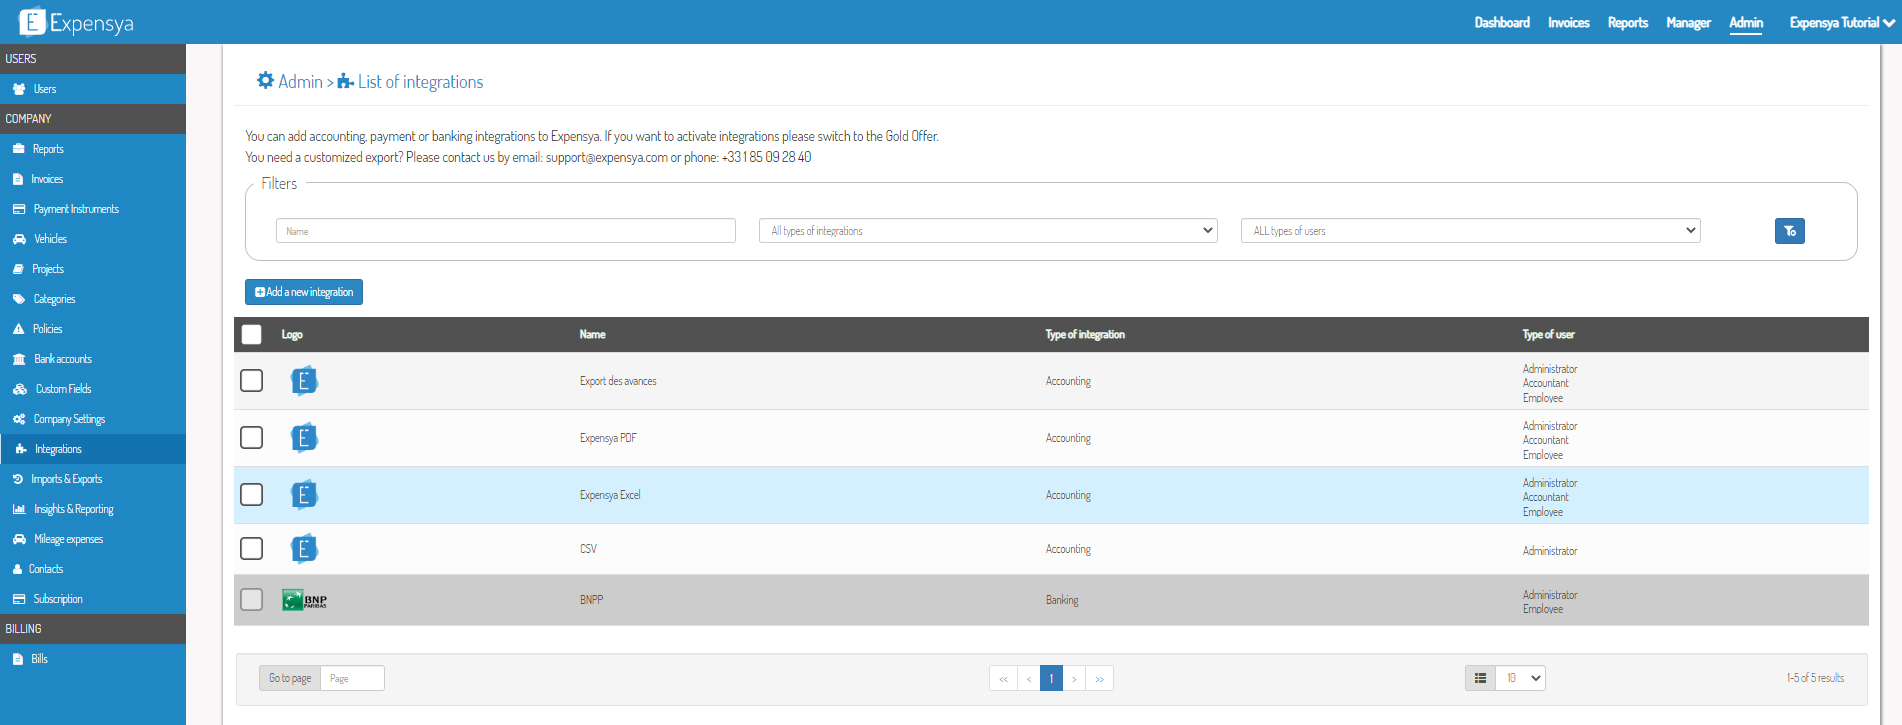Viewport: 1902px width, 725px height.
Task: Click the Mileage expenses car icon
Action: [19, 539]
